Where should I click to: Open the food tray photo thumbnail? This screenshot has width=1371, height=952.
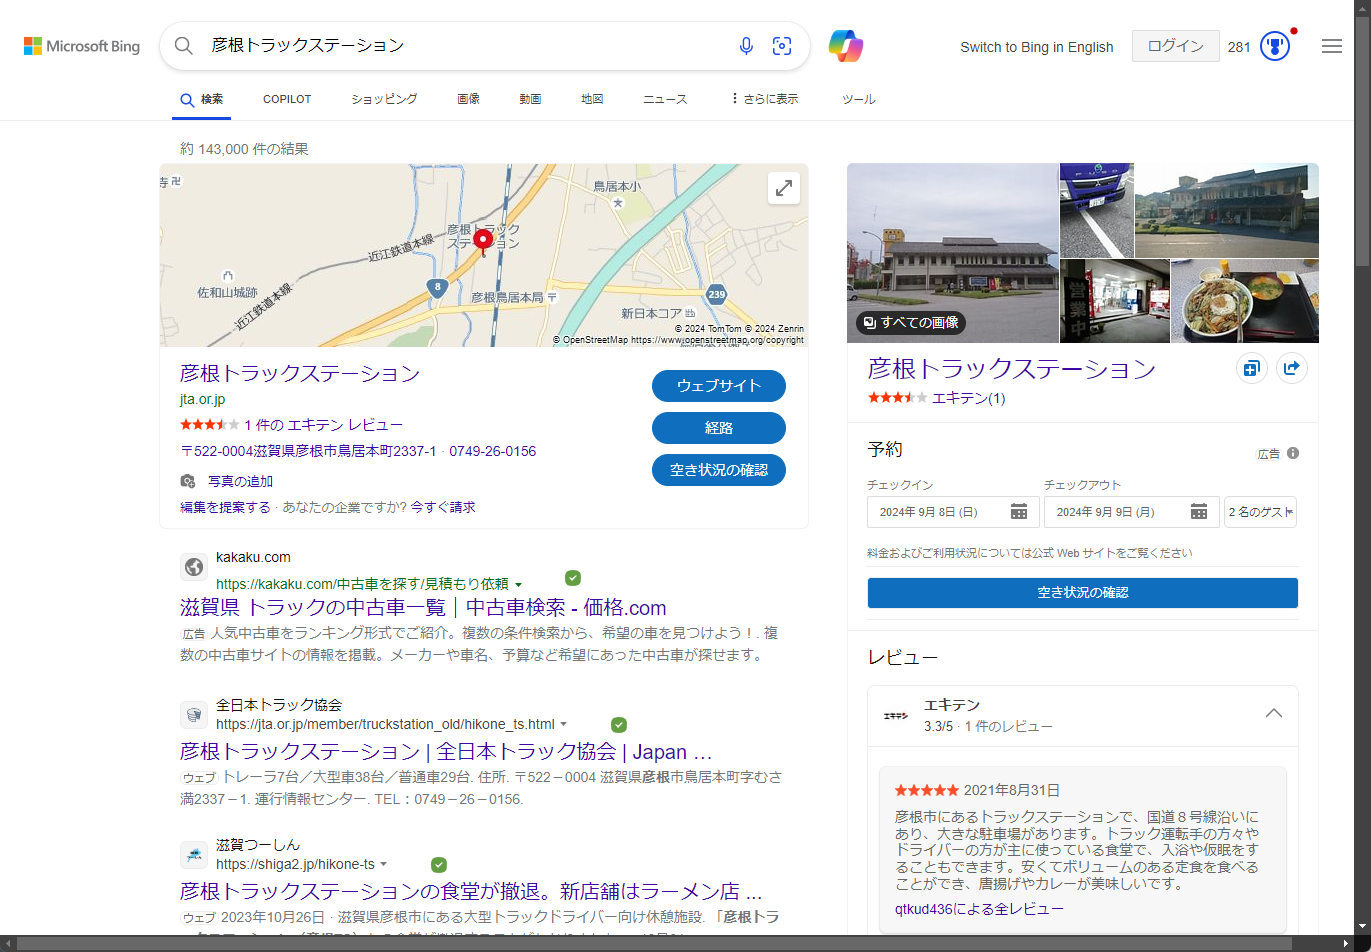tap(1245, 301)
